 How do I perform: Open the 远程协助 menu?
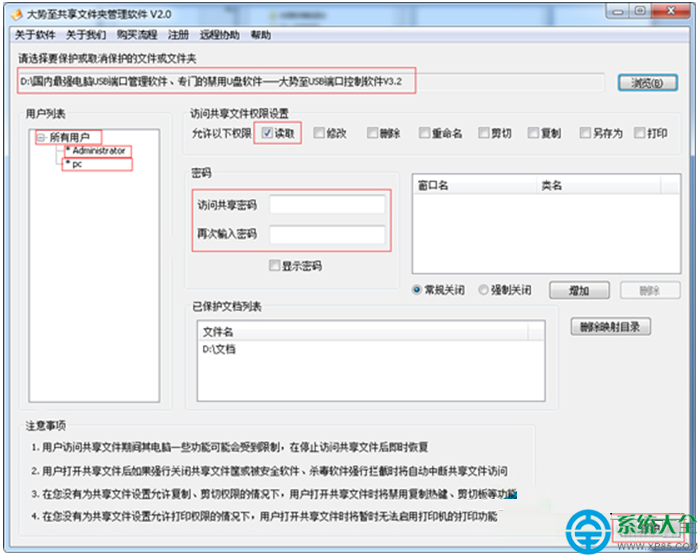pyautogui.click(x=219, y=35)
